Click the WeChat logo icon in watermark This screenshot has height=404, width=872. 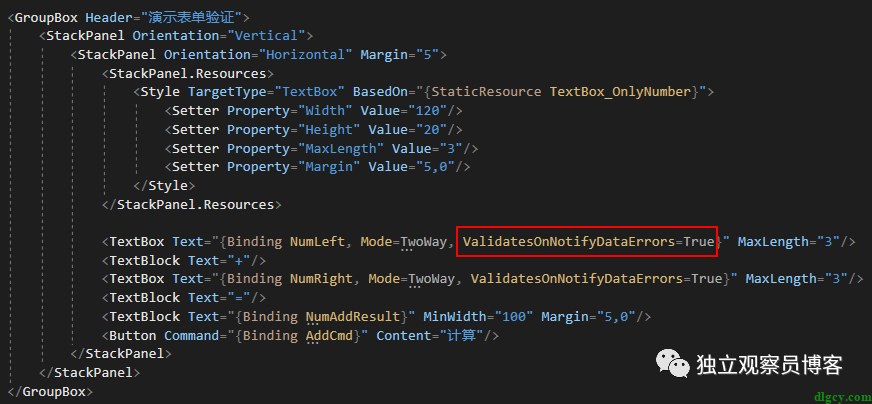click(673, 364)
